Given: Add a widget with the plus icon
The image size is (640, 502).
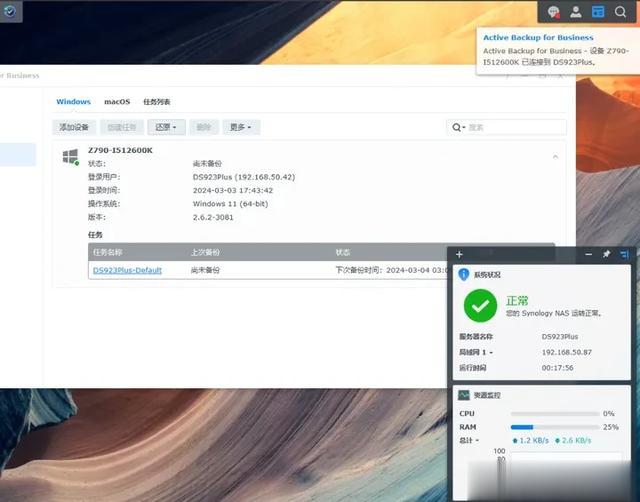Looking at the screenshot, I should point(459,255).
